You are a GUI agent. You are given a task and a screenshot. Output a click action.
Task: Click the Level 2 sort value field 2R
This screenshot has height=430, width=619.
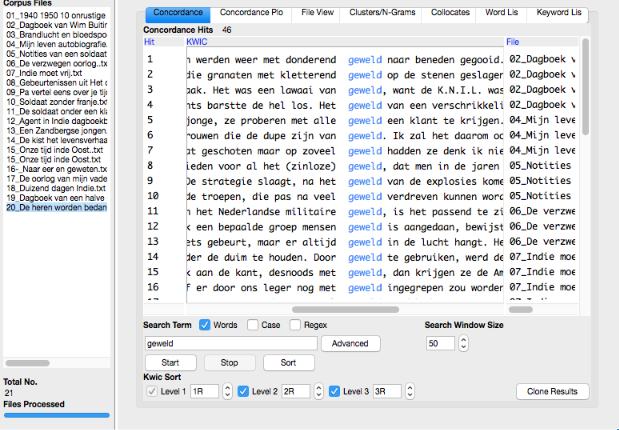pyautogui.click(x=295, y=391)
